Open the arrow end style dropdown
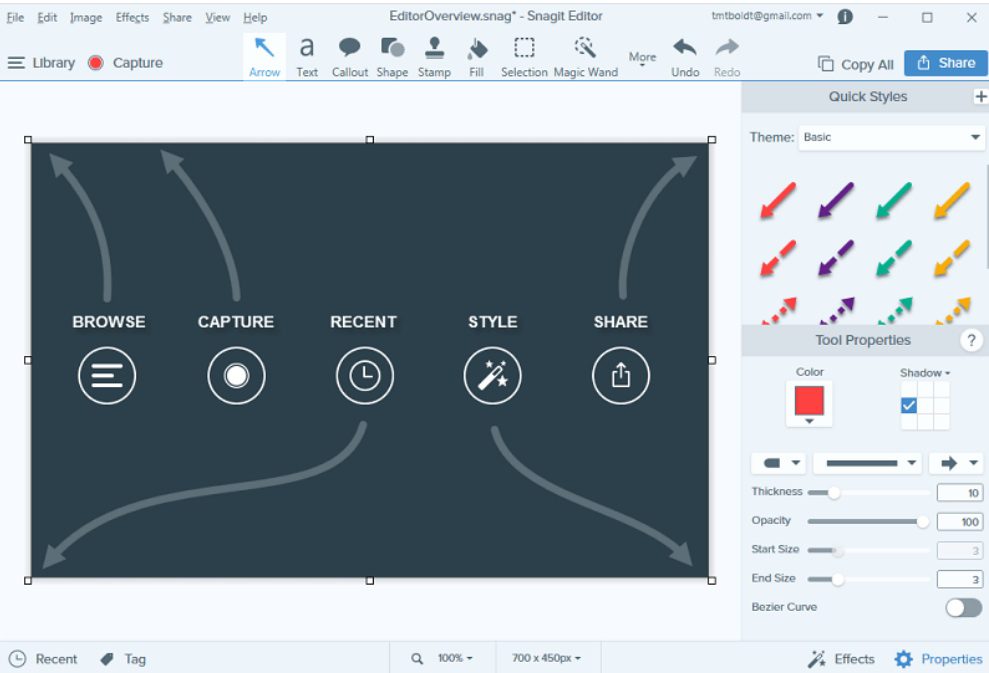 point(956,463)
